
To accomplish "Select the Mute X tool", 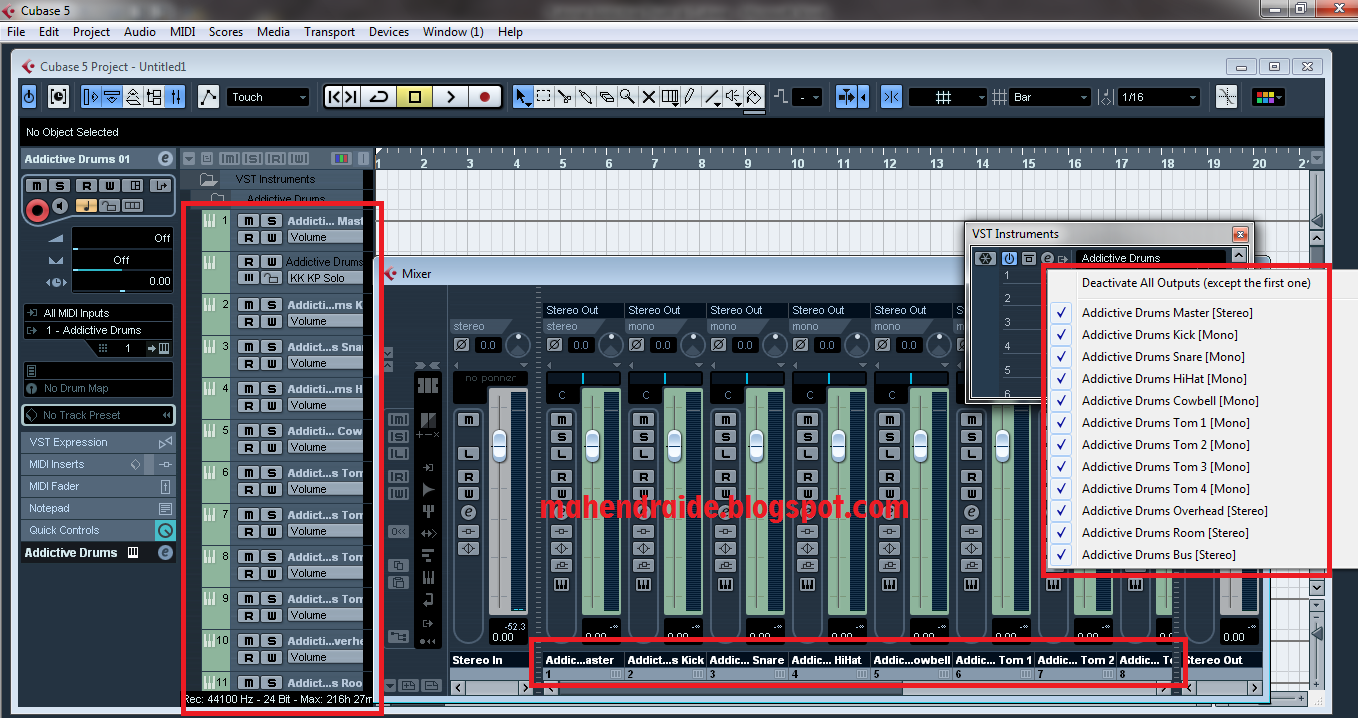I will 648,97.
